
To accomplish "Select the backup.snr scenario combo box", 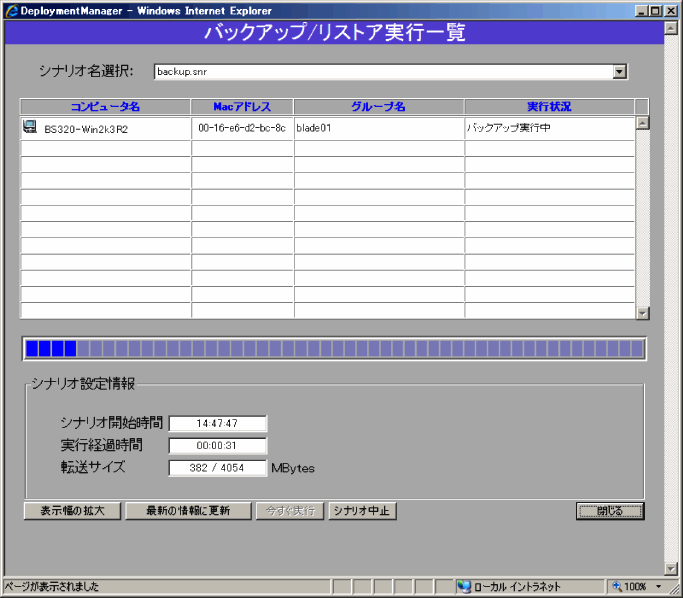I will 391,71.
